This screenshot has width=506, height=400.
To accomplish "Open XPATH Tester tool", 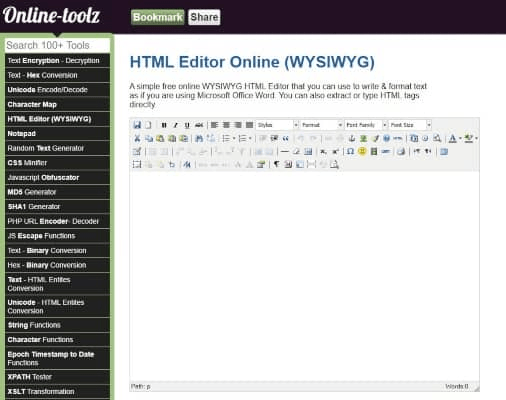I will pyautogui.click(x=57, y=377).
